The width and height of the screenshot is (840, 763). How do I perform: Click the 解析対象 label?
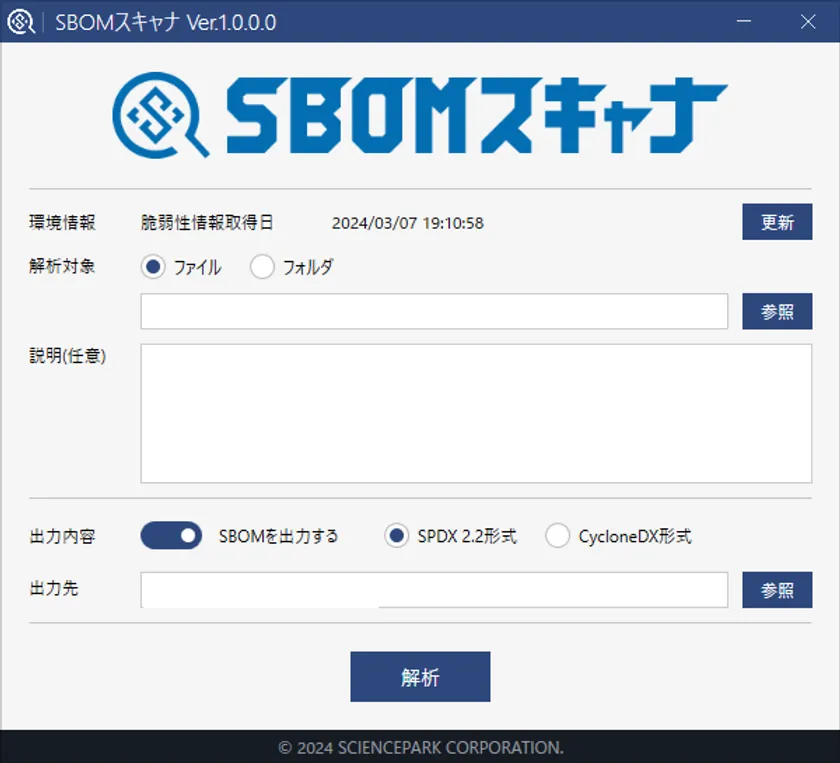(x=62, y=266)
